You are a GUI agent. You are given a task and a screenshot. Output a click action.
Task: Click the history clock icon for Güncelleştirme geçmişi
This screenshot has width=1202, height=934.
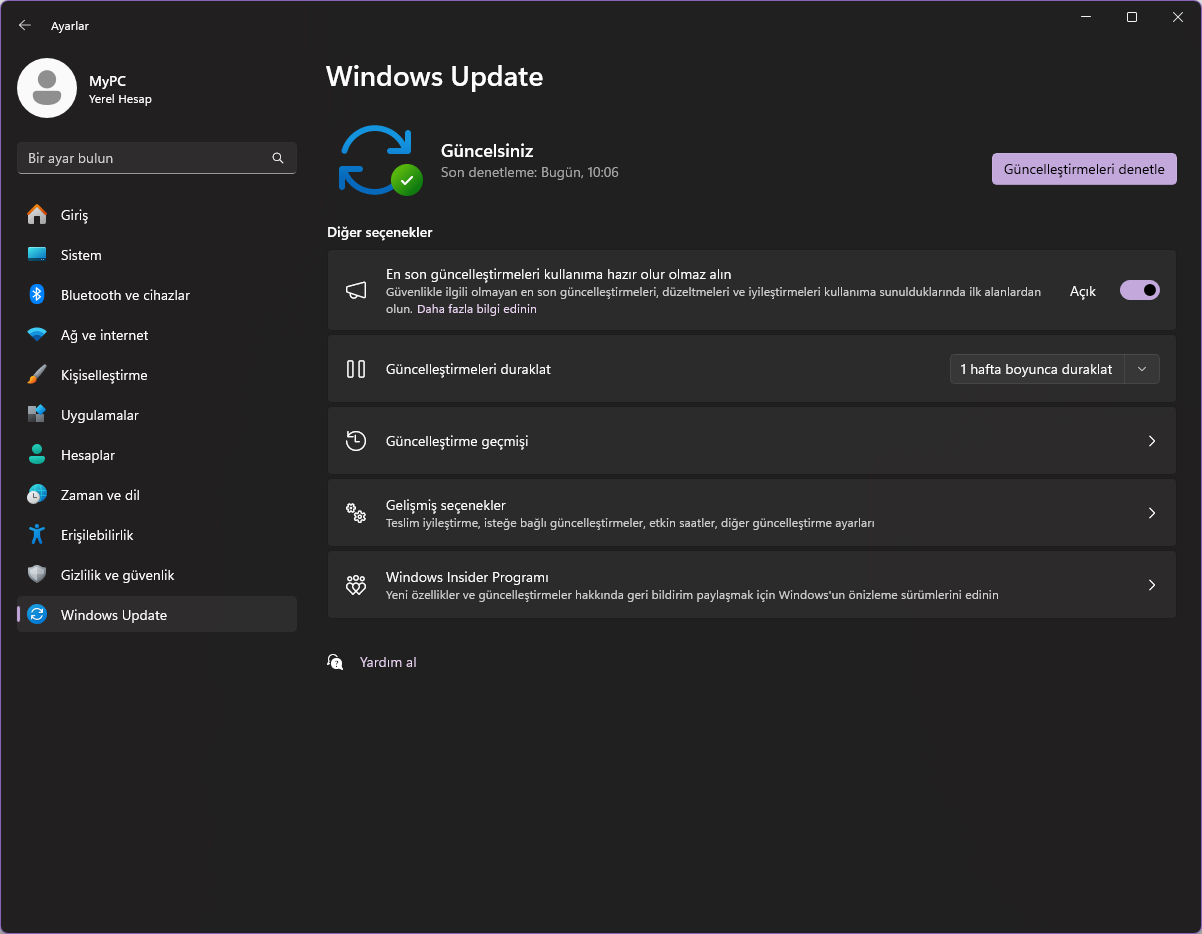tap(356, 441)
